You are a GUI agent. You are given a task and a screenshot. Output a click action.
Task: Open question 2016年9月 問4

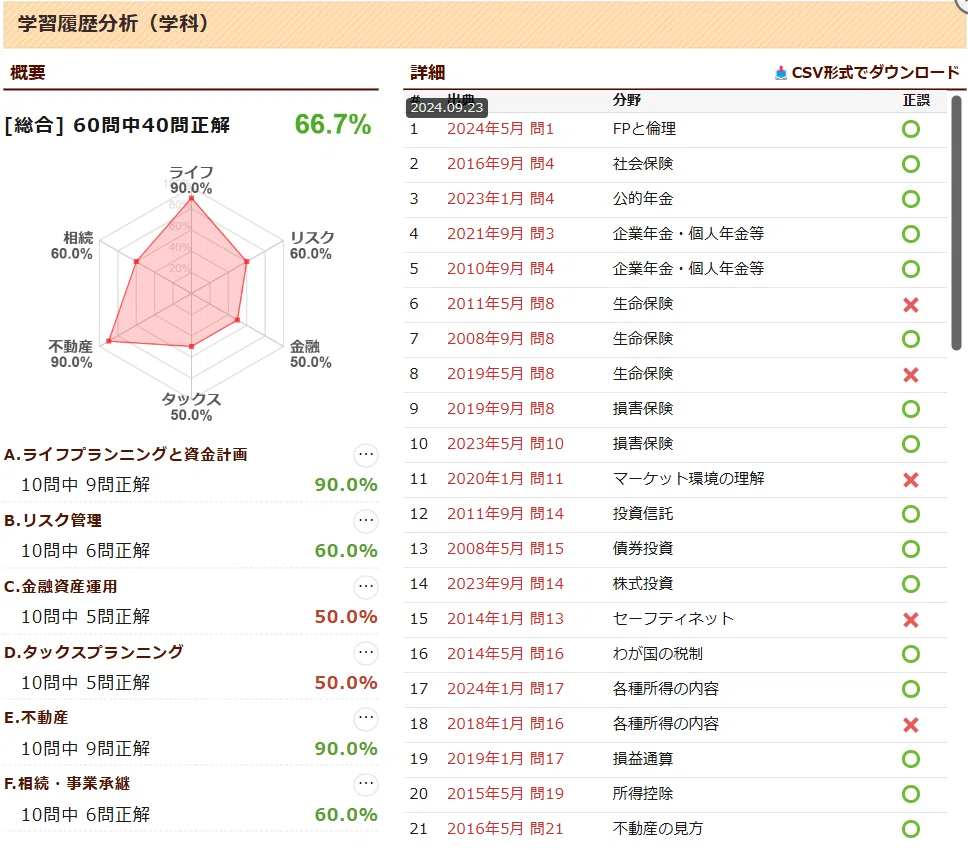pyautogui.click(x=501, y=164)
